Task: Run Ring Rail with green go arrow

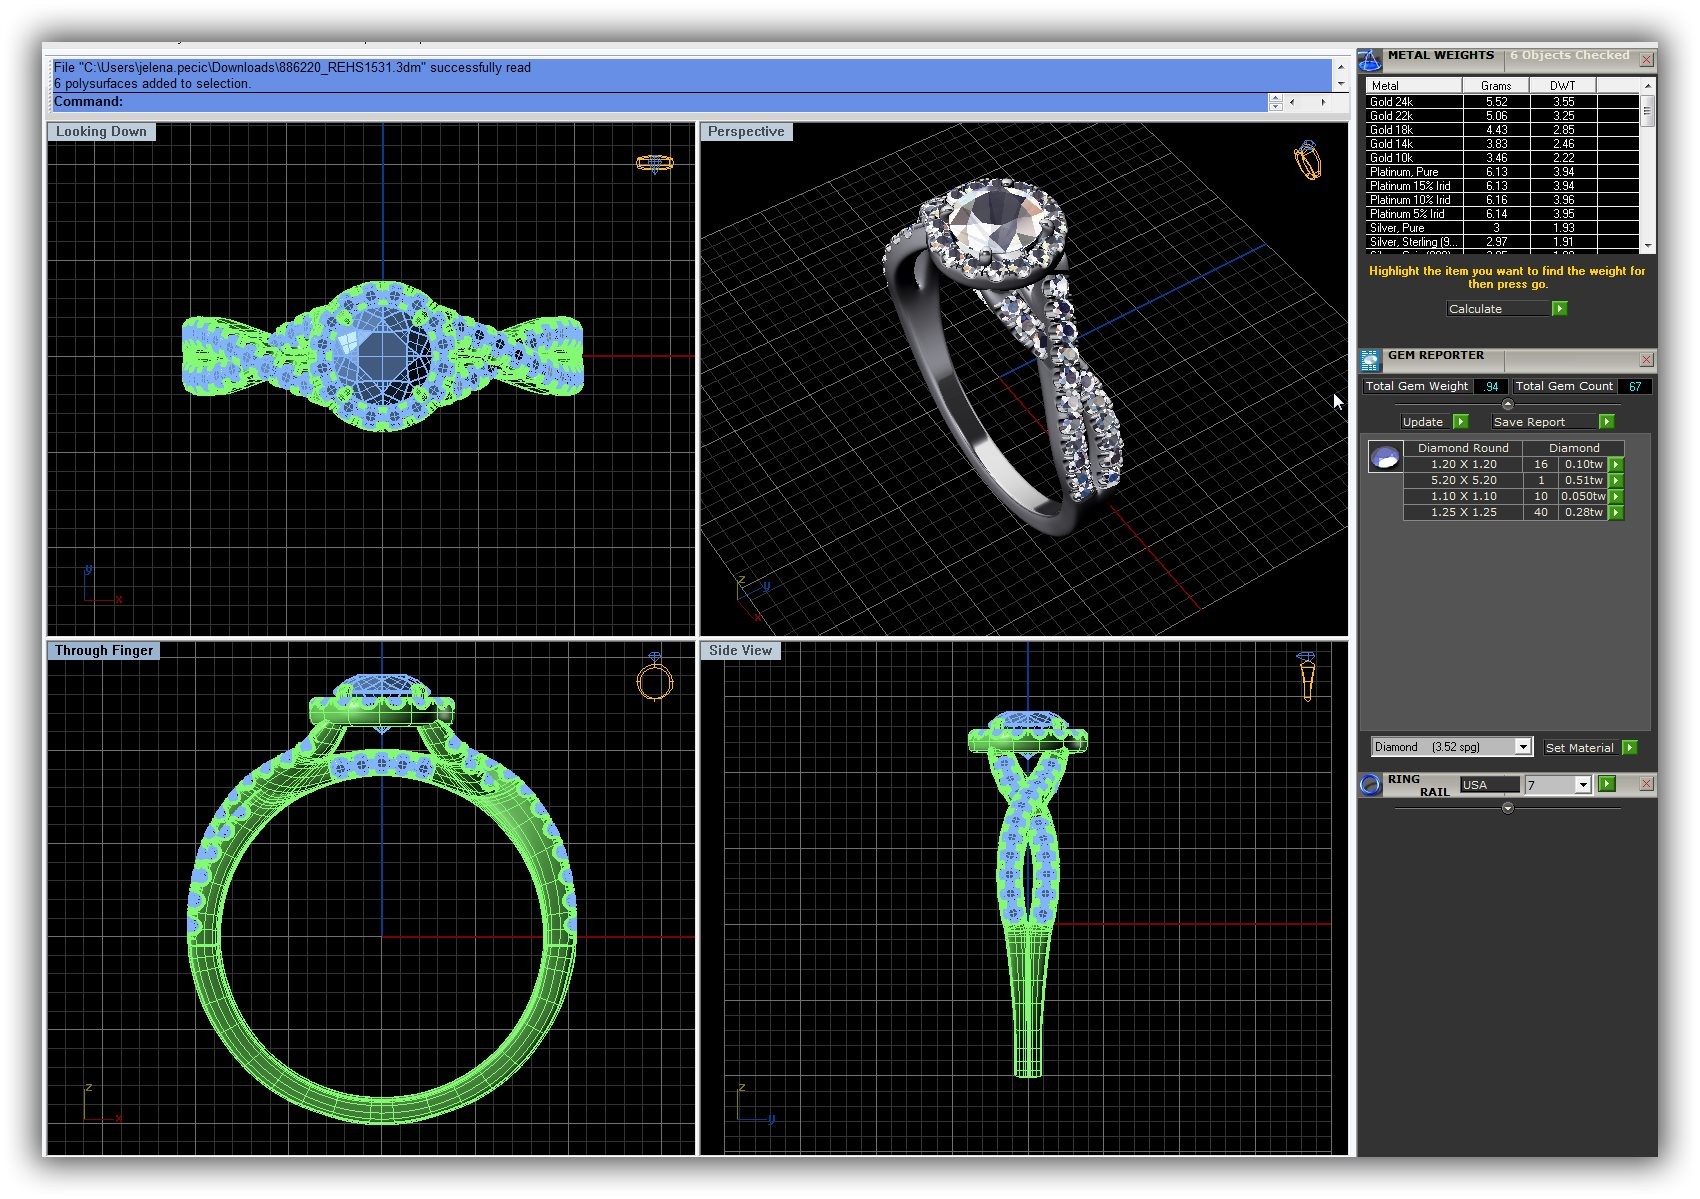Action: click(1607, 784)
